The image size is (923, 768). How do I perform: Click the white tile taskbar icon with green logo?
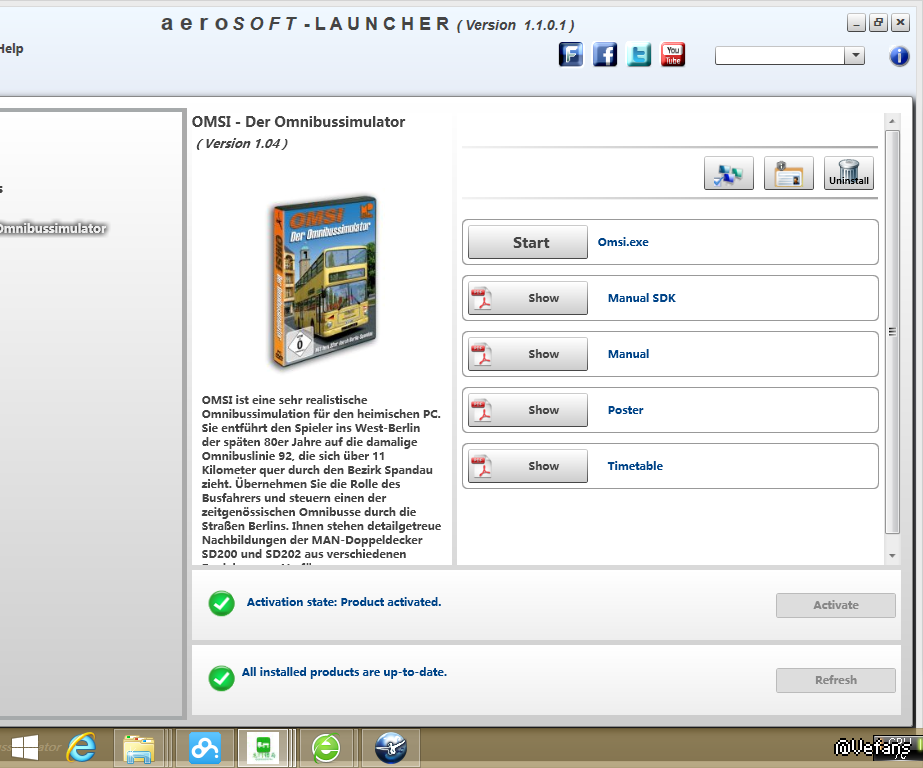pos(263,748)
